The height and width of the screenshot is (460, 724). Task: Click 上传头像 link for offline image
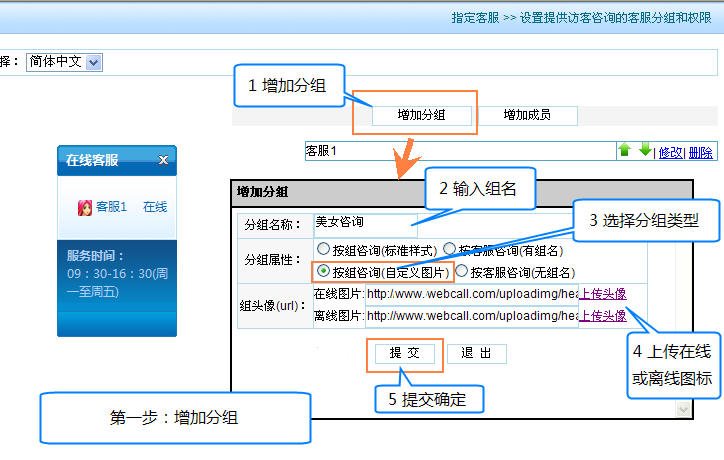pos(603,316)
